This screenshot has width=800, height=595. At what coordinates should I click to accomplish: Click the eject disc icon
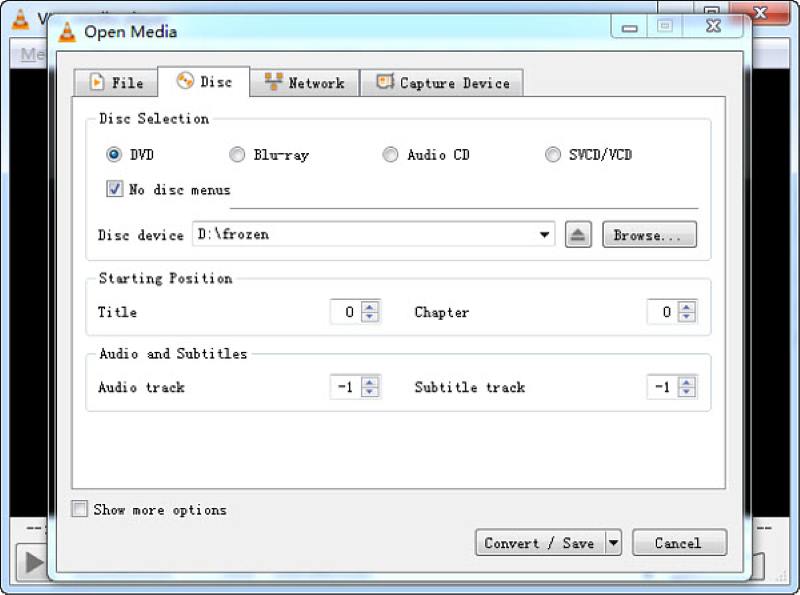(580, 234)
